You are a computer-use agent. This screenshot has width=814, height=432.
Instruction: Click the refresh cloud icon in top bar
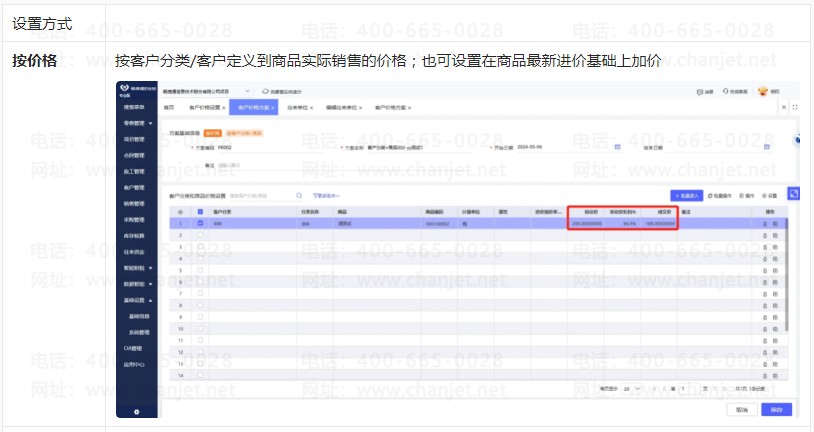(265, 91)
